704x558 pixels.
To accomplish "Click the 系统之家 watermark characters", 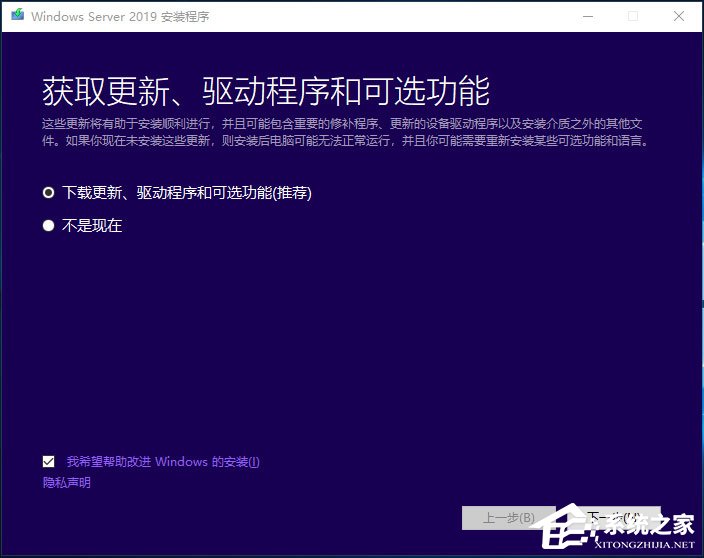I will pyautogui.click(x=652, y=525).
